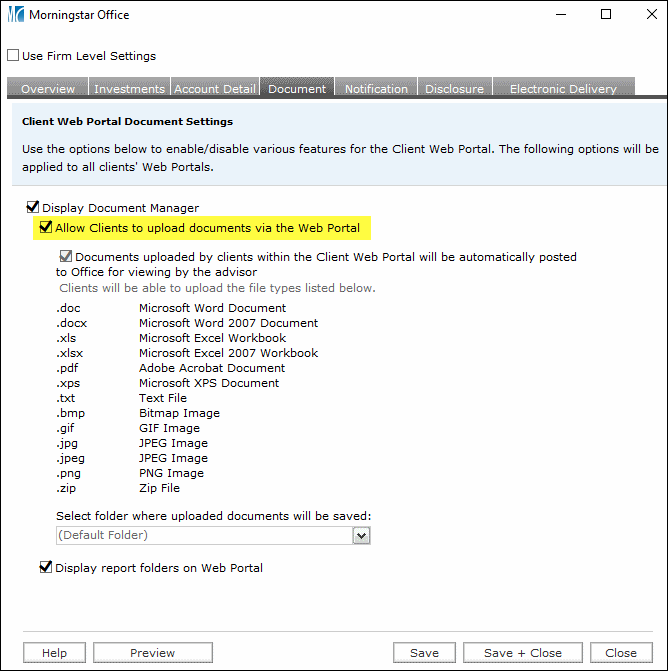Toggle Allow Clients to upload documents checkbox
Image resolution: width=668 pixels, height=671 pixels.
[45, 228]
